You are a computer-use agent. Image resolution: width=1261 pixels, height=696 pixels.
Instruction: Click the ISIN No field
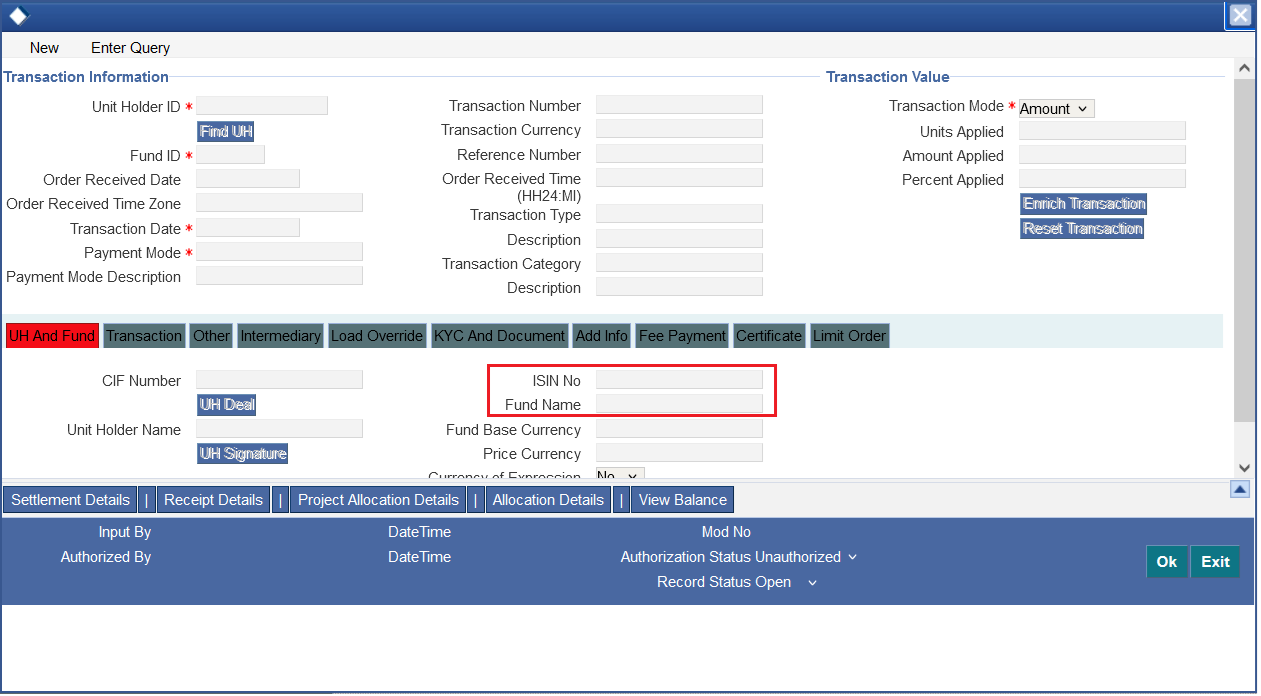pos(679,380)
